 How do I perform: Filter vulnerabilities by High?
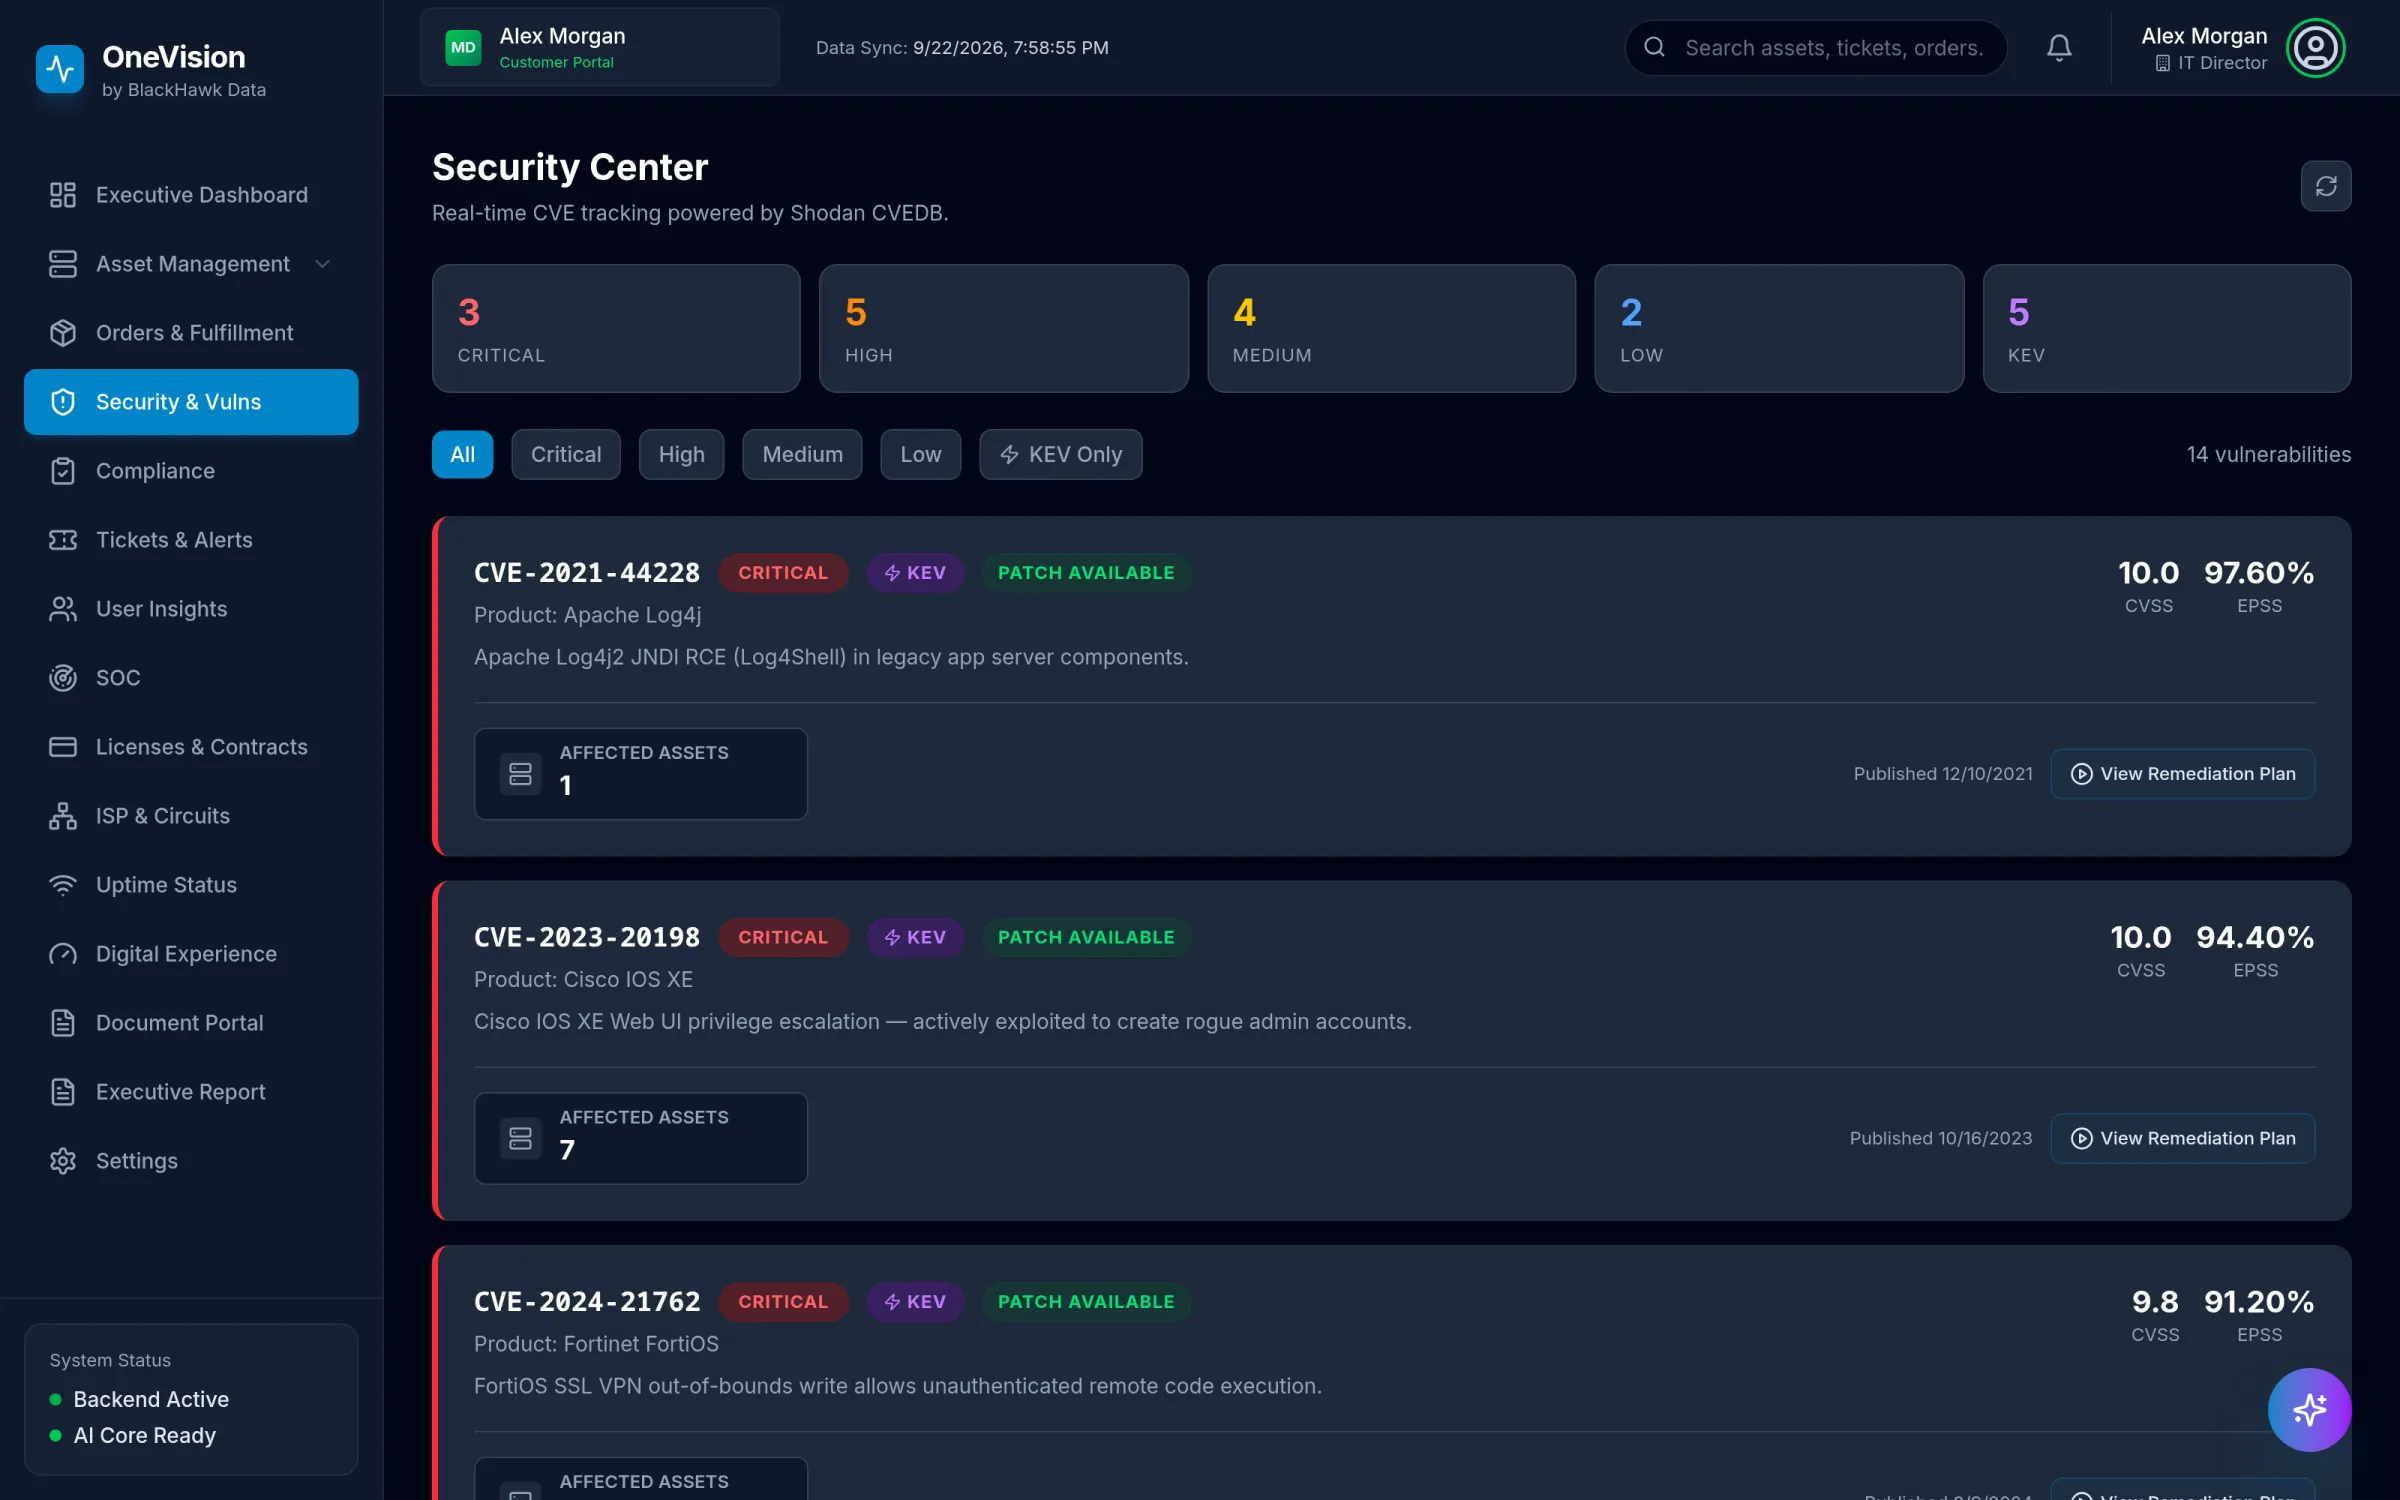pos(682,455)
